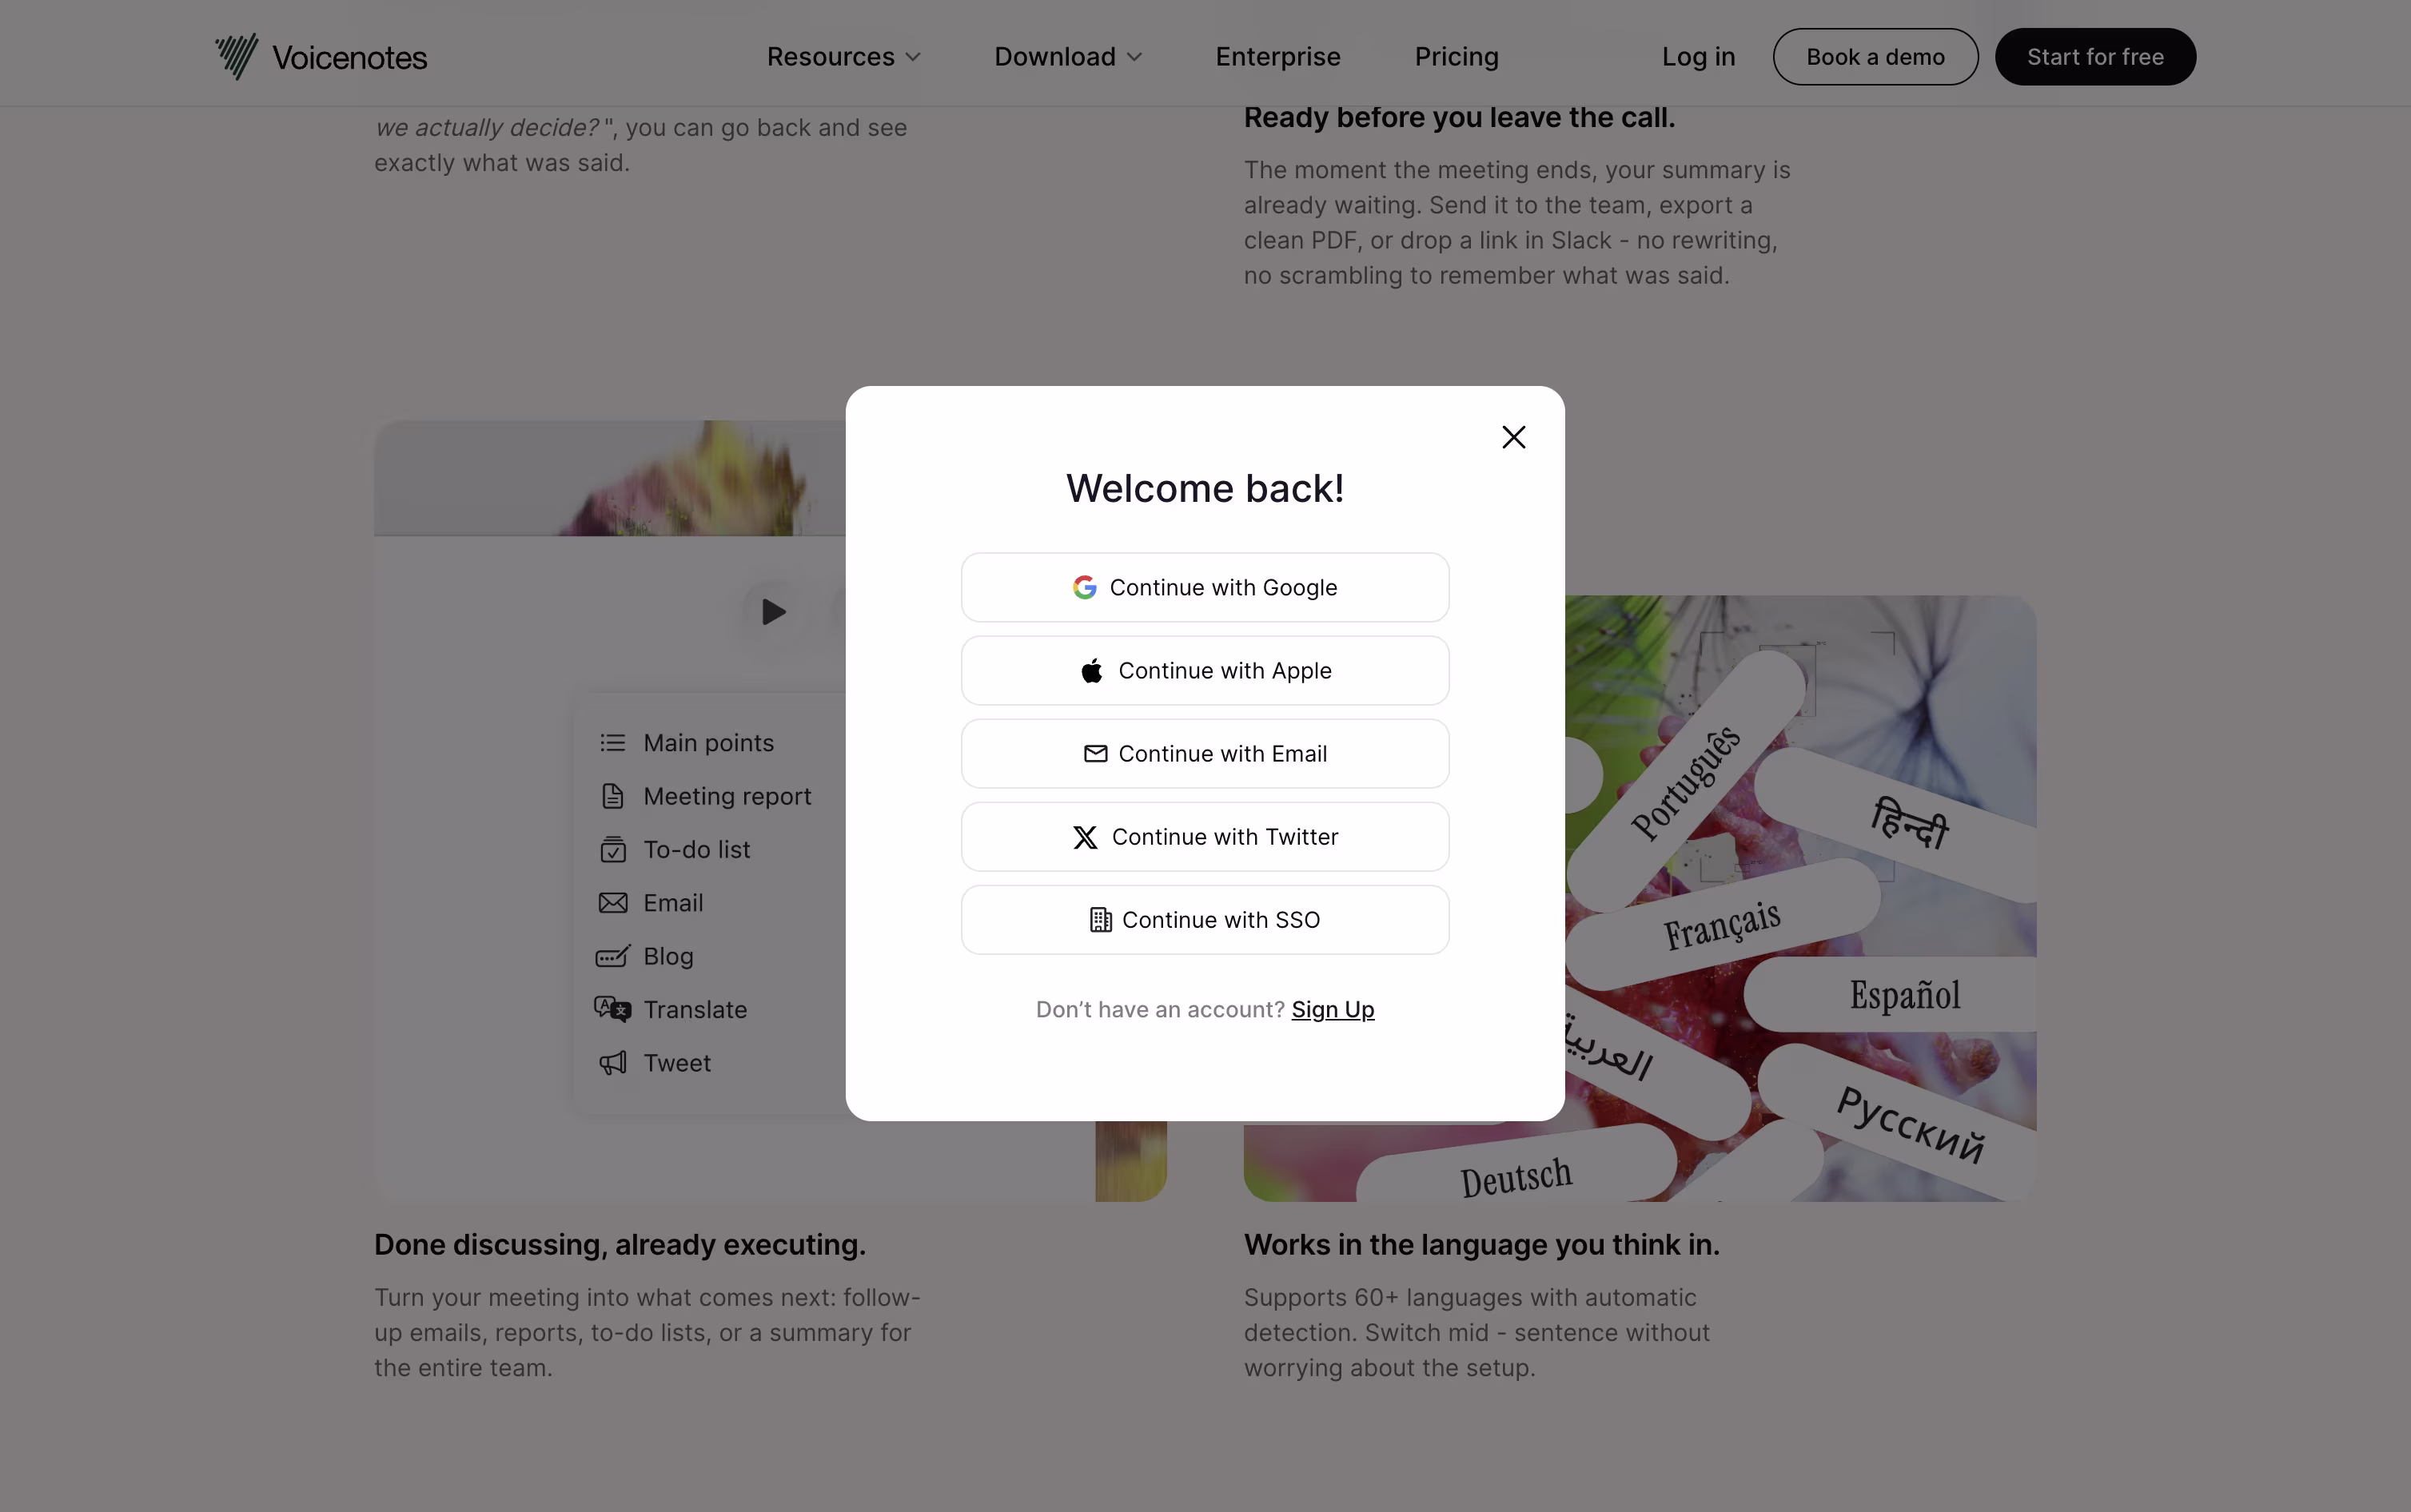Click the Google logo icon

[x=1085, y=587]
